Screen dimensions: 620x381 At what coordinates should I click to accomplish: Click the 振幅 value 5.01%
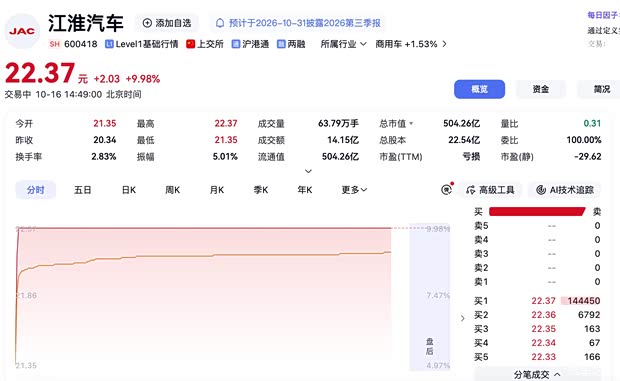225,157
